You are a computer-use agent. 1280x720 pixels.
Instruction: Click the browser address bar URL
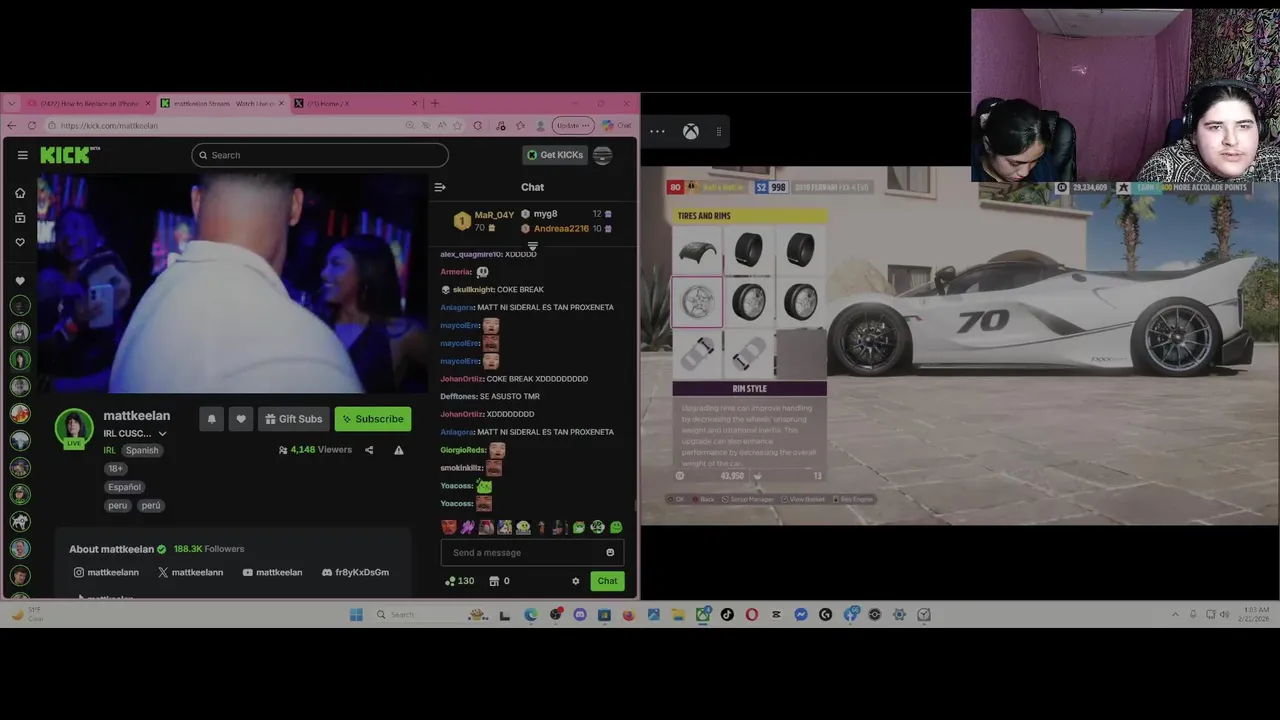109,126
